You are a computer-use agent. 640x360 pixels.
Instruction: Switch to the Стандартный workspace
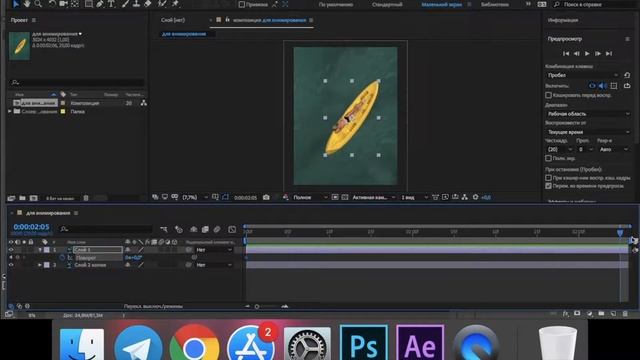click(x=387, y=4)
